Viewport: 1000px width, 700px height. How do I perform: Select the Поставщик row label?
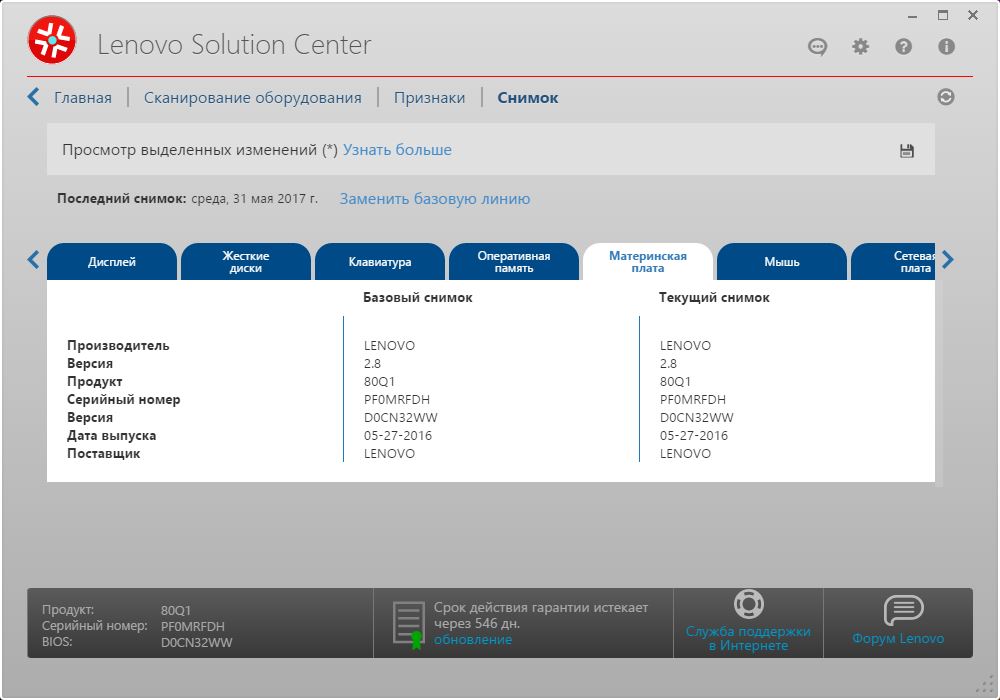coord(103,454)
